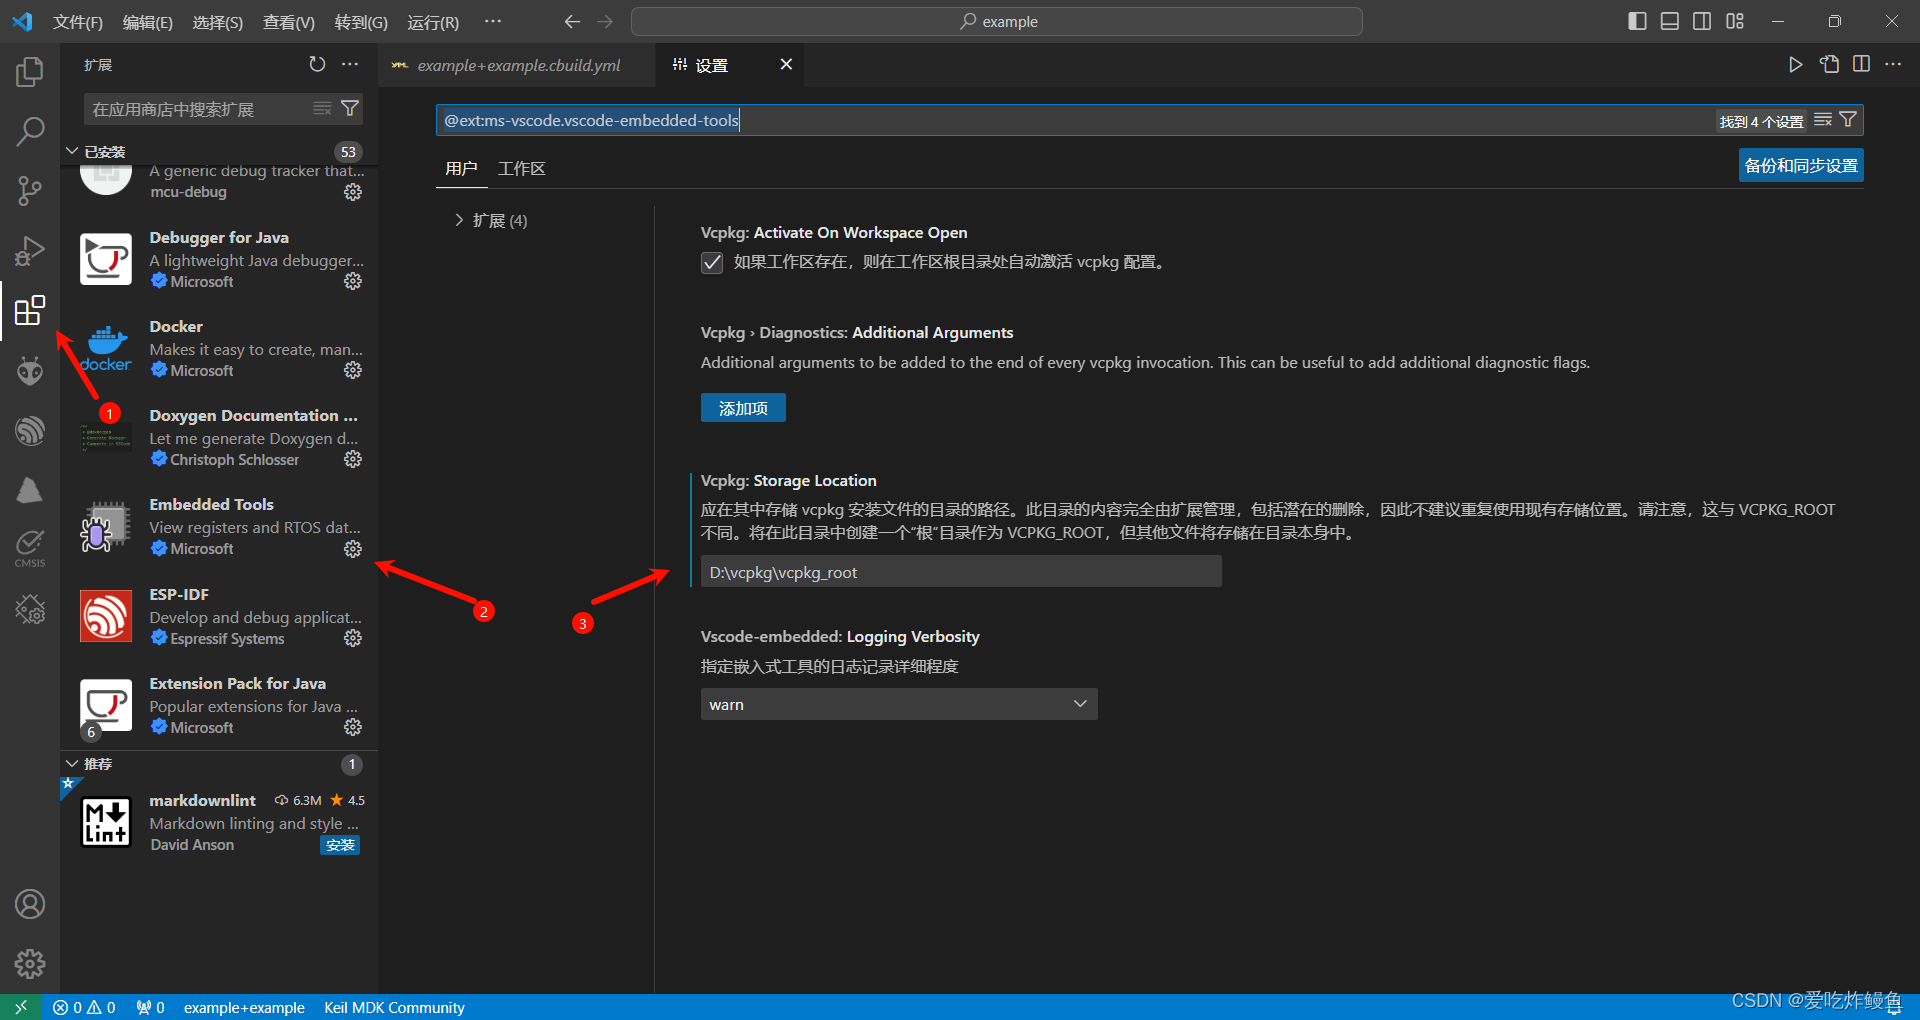Open the 编辑(E) menu
Screen dimensions: 1920x1020
click(148, 22)
